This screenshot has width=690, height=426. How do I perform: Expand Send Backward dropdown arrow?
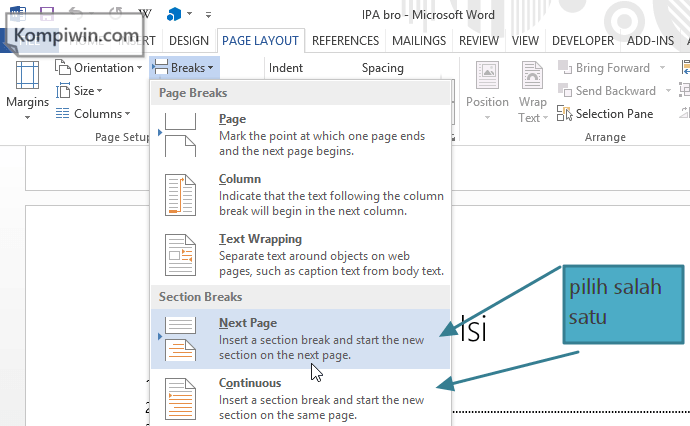point(668,91)
